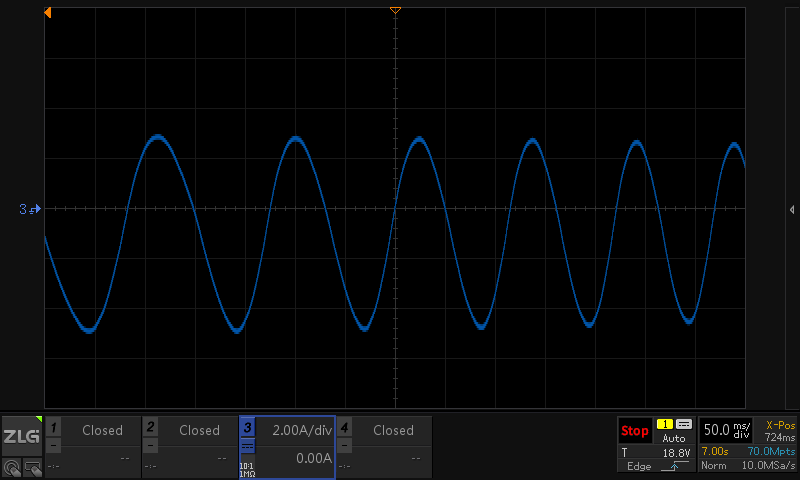This screenshot has height=480, width=800.
Task: Open the Edge trigger type menu
Action: click(638, 466)
